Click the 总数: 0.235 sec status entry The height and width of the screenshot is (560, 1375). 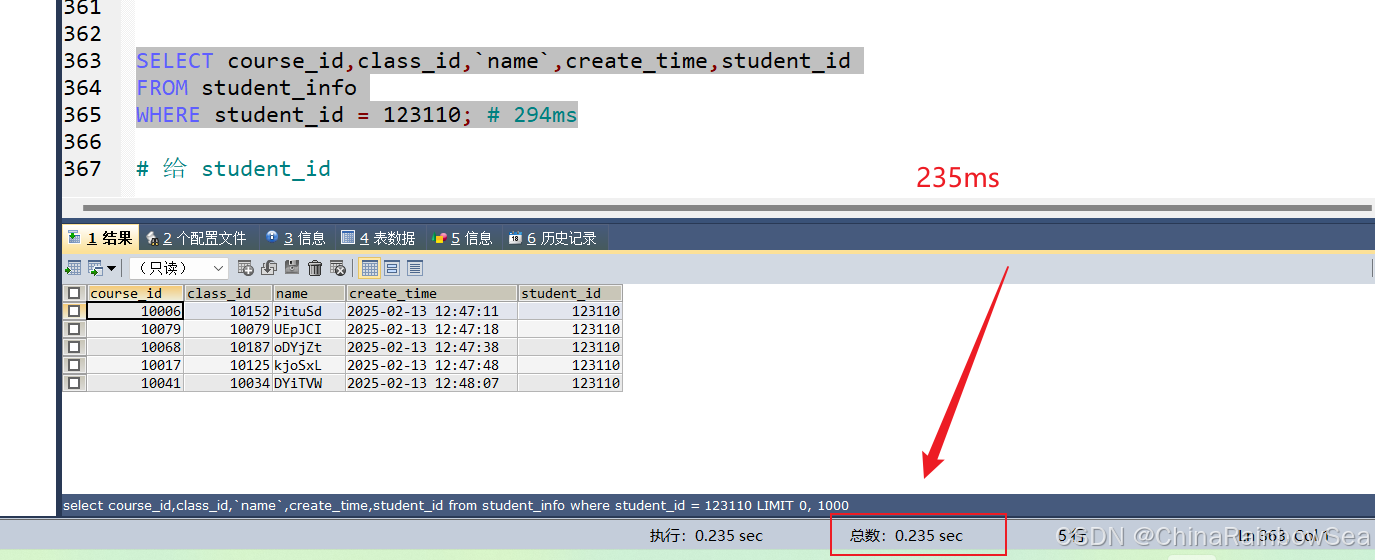(906, 535)
